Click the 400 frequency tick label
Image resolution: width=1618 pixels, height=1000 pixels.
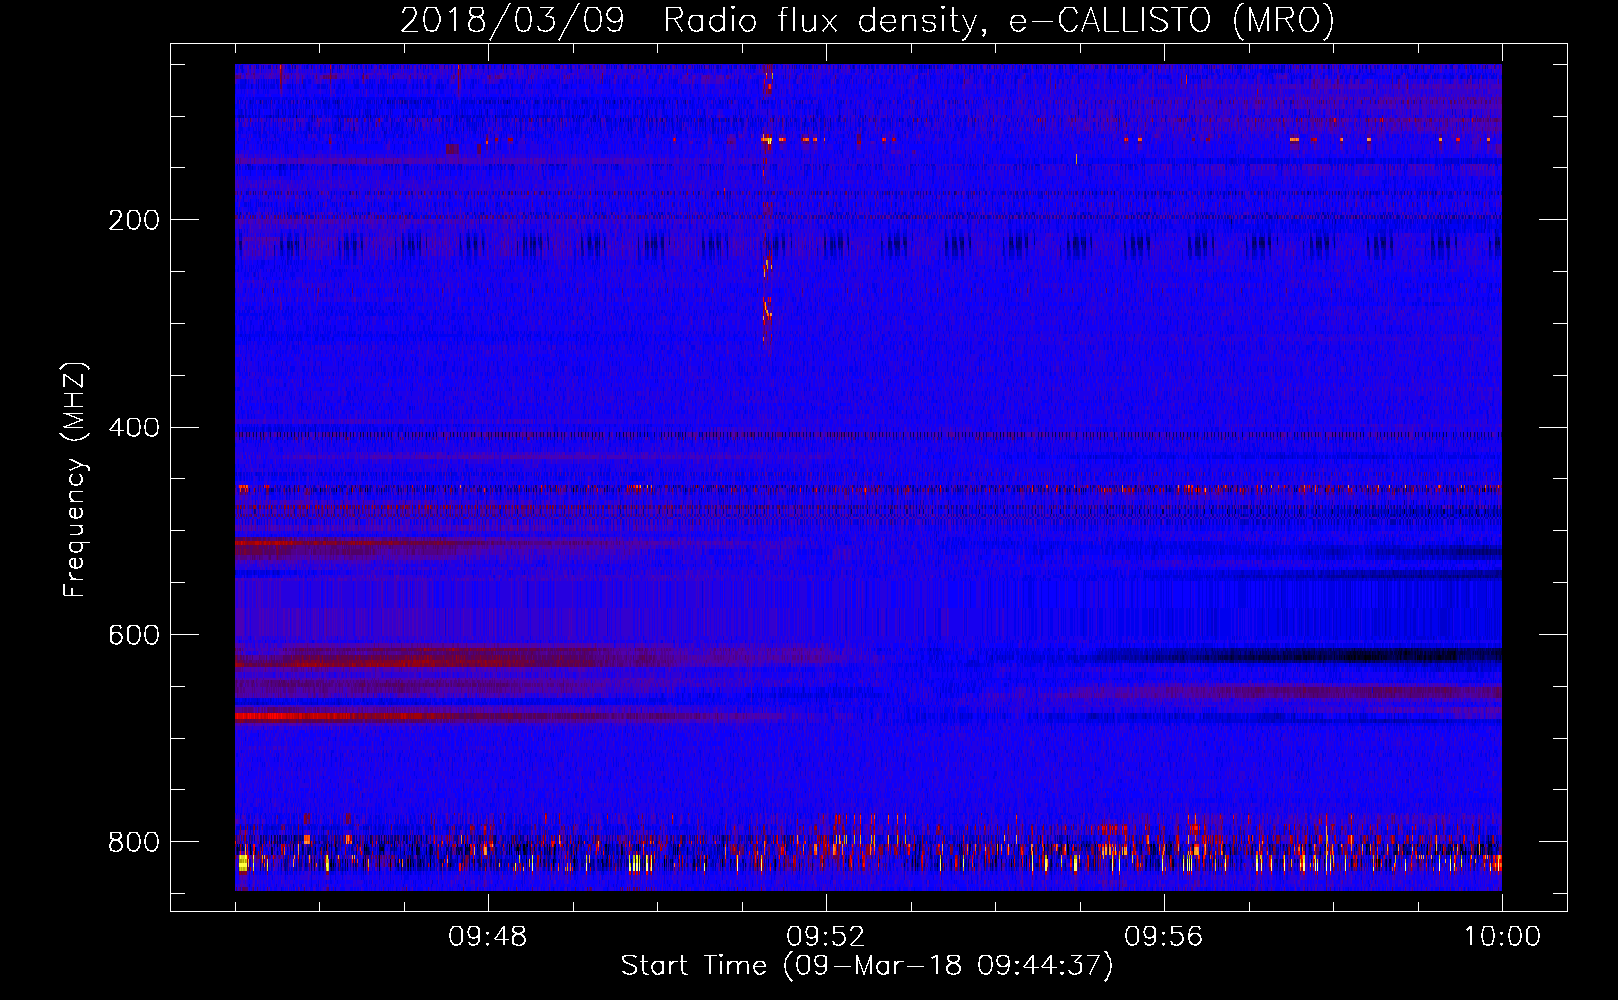point(134,428)
